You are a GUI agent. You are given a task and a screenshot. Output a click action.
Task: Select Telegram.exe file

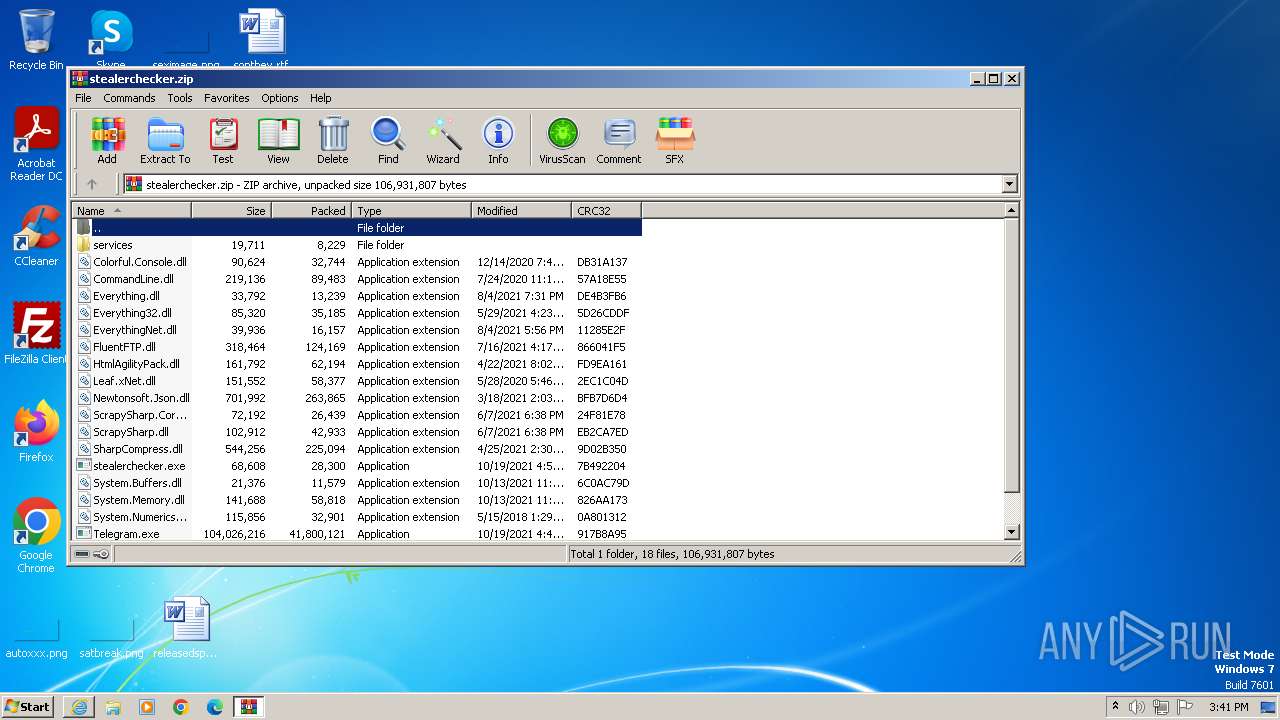click(x=356, y=534)
